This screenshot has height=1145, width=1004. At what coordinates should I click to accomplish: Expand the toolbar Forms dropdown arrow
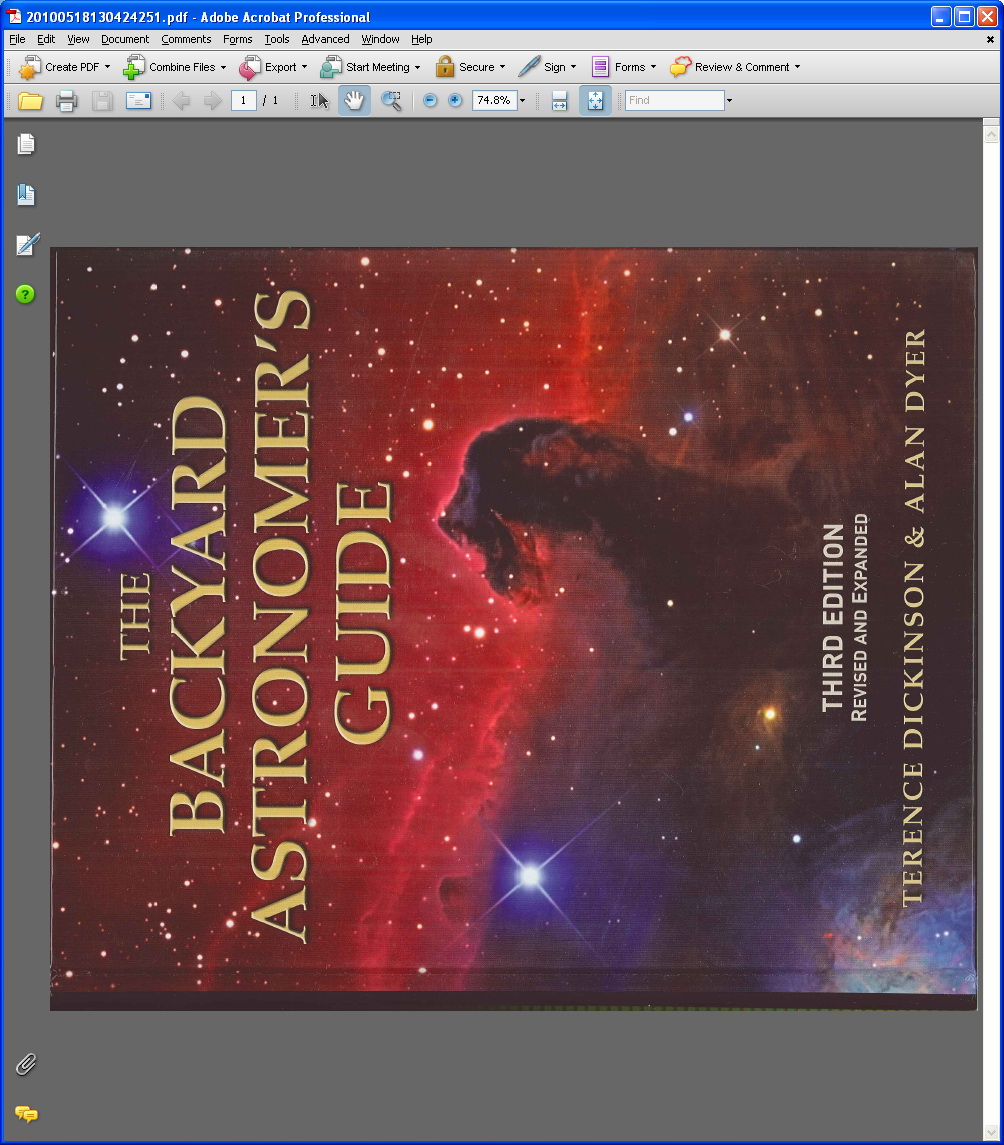[654, 67]
